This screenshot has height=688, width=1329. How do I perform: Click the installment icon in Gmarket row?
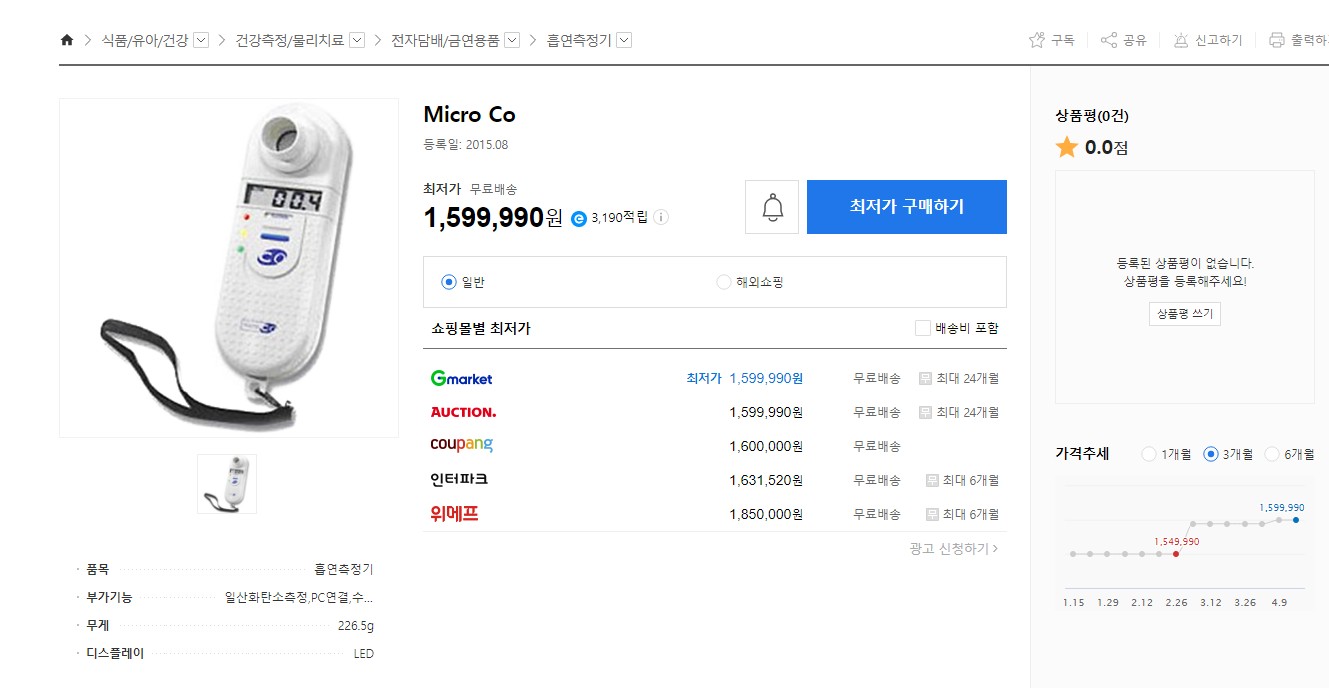click(926, 378)
